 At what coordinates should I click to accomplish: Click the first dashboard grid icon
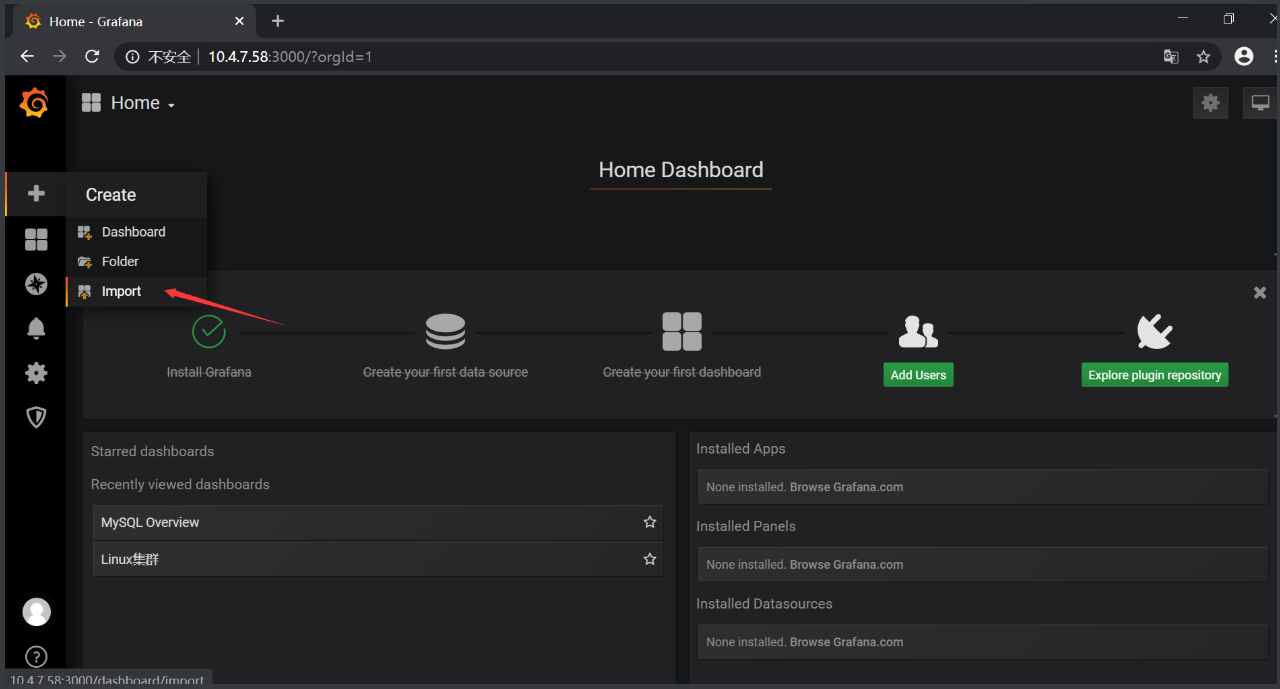coord(682,331)
